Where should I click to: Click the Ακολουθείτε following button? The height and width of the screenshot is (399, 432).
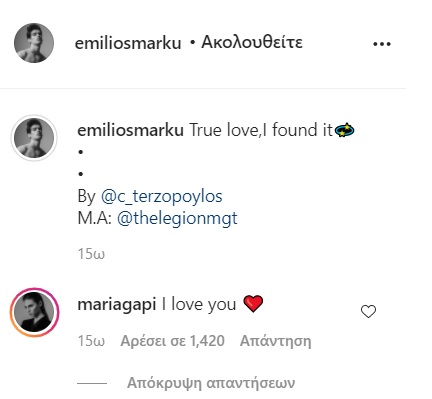[x=252, y=43]
